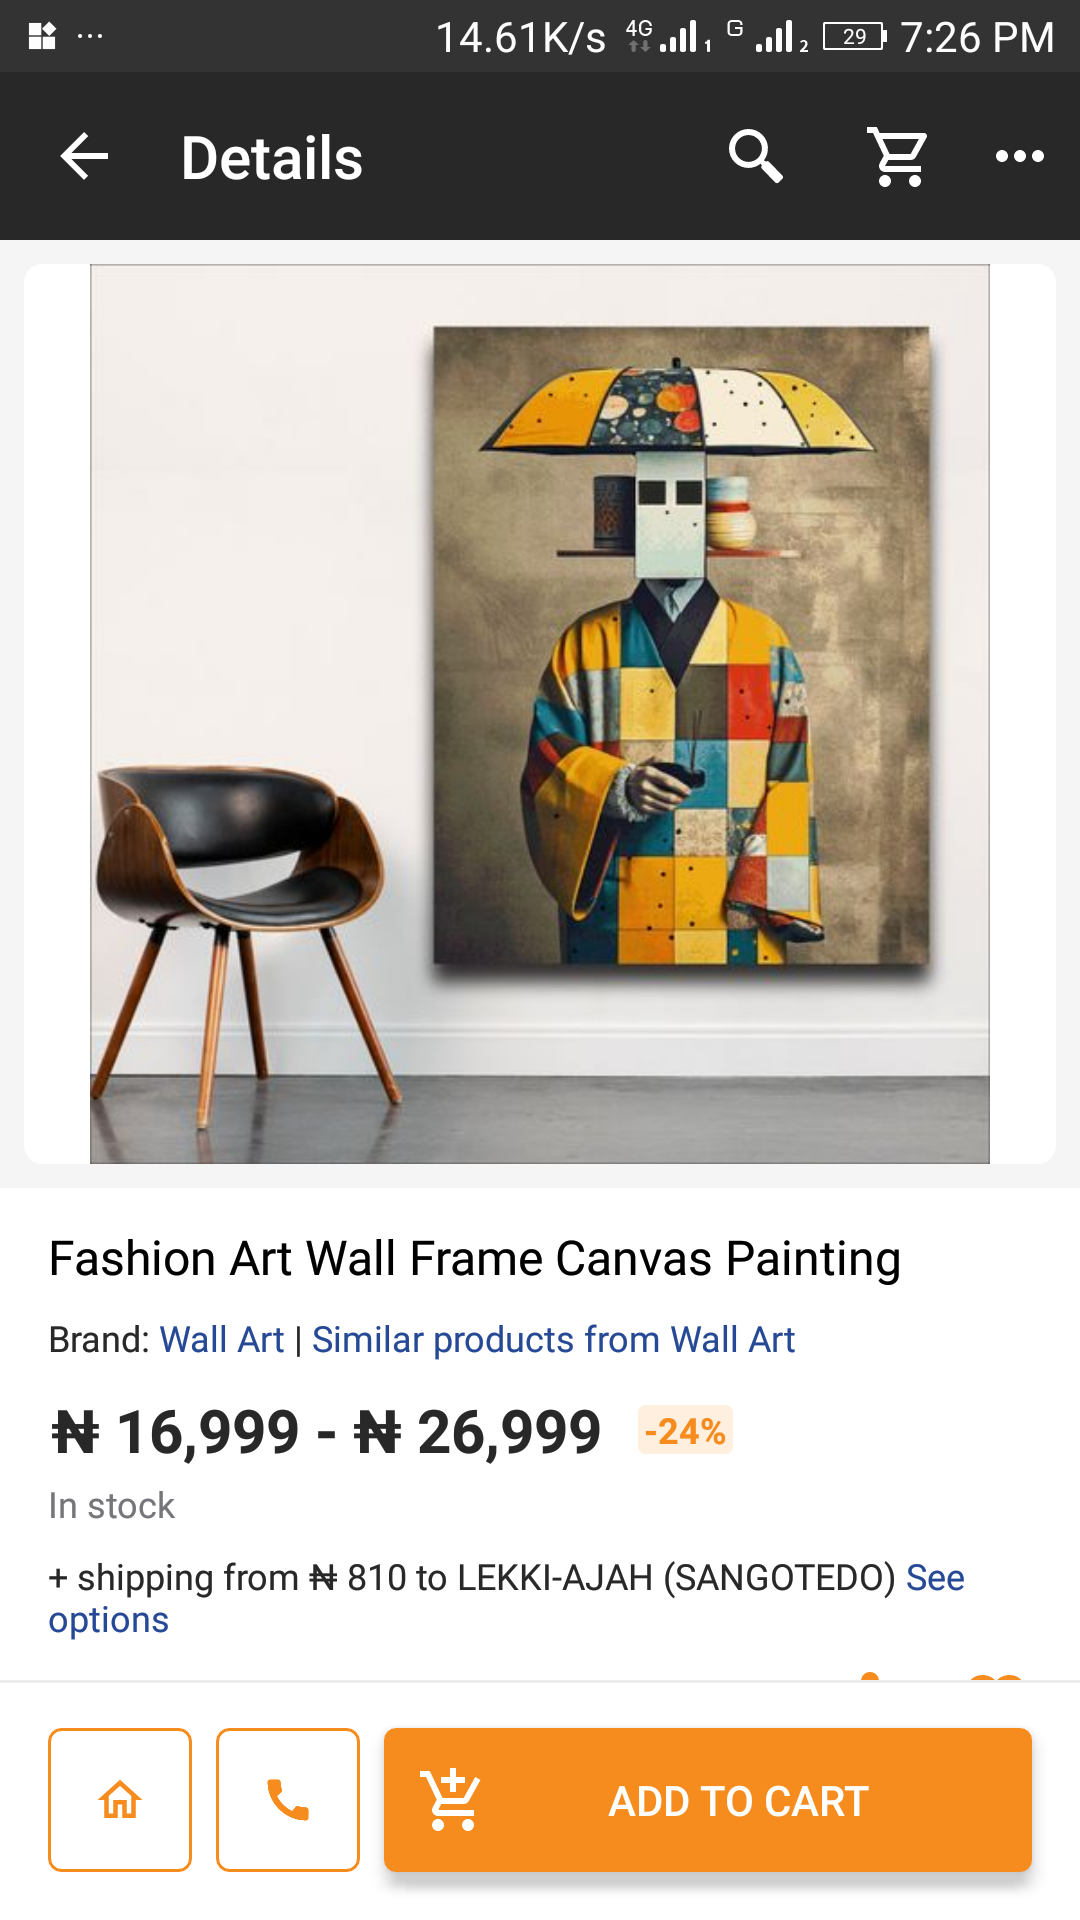Tap the In stock label
The image size is (1080, 1920).
pyautogui.click(x=112, y=1506)
